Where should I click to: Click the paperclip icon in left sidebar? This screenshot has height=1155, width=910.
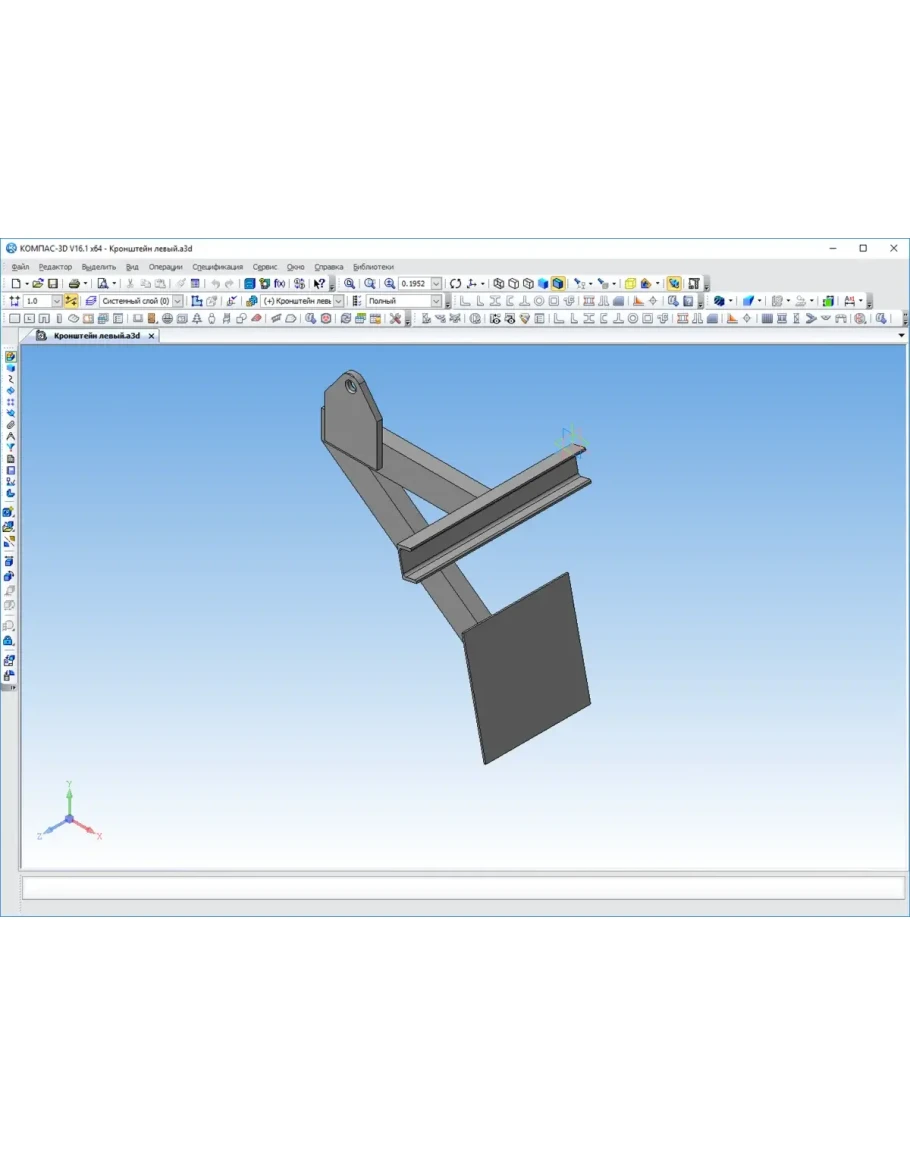coord(10,425)
